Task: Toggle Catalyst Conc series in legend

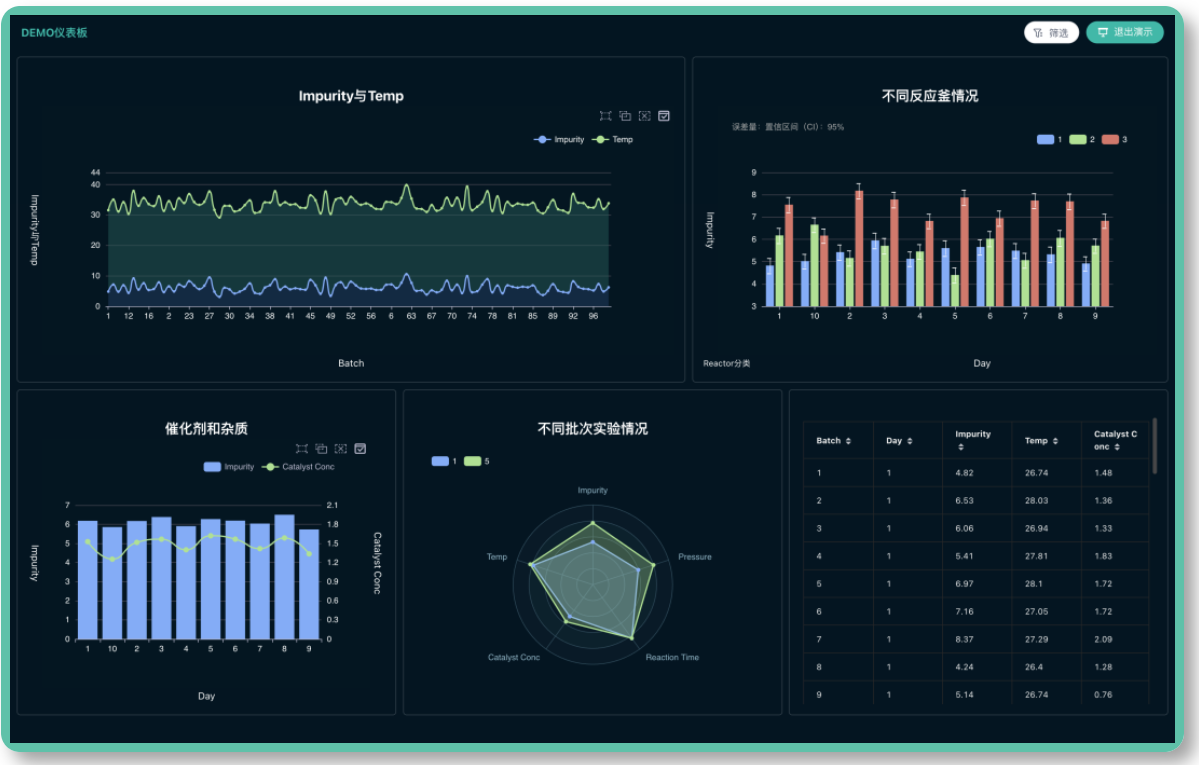Action: tap(299, 467)
